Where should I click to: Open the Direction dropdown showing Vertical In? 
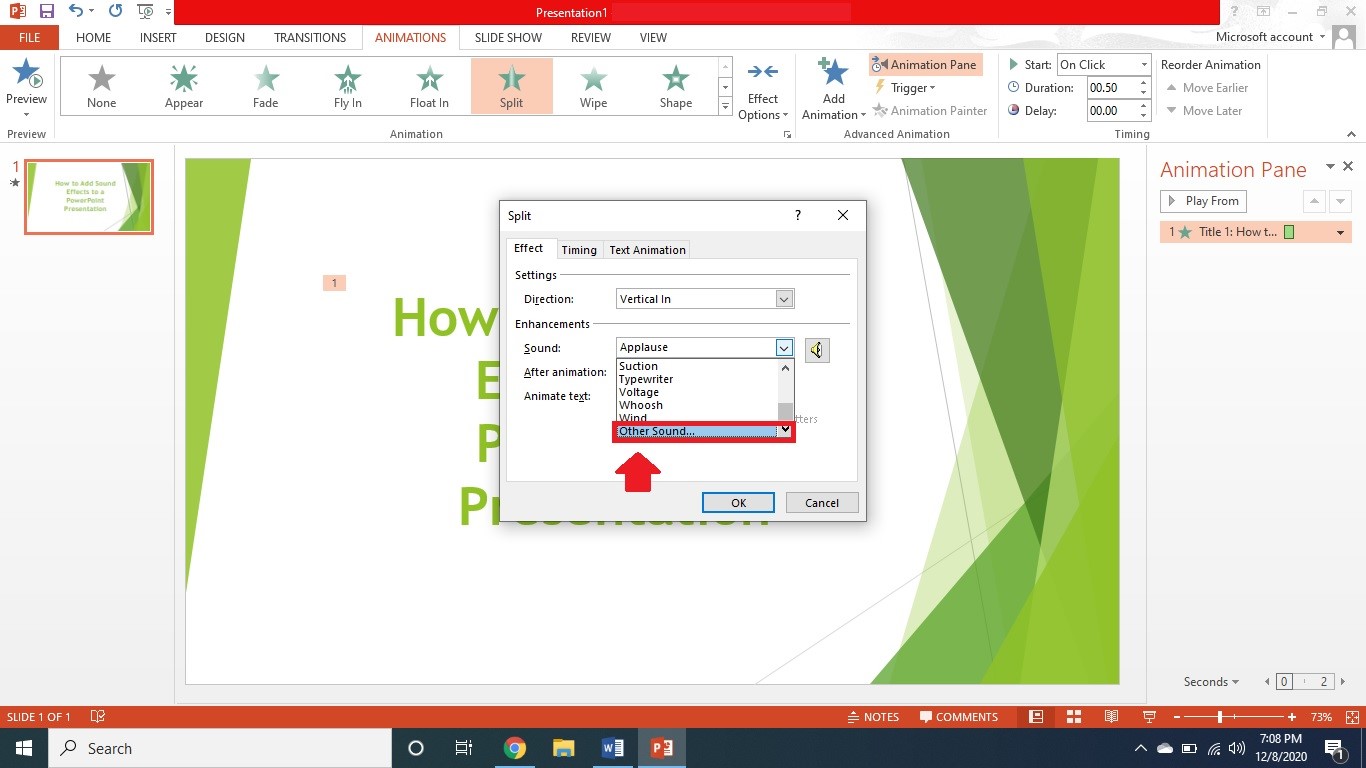tap(784, 298)
